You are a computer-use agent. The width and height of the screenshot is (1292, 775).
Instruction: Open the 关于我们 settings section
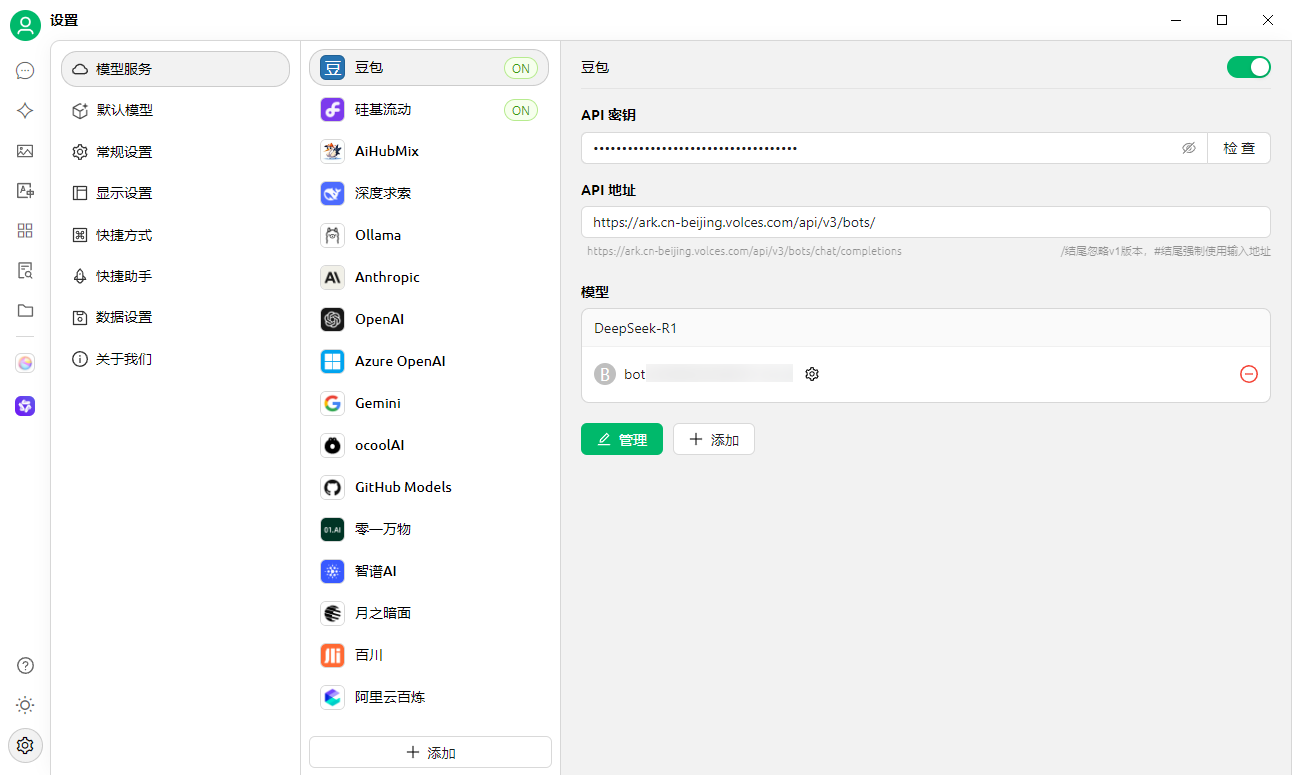click(x=175, y=359)
